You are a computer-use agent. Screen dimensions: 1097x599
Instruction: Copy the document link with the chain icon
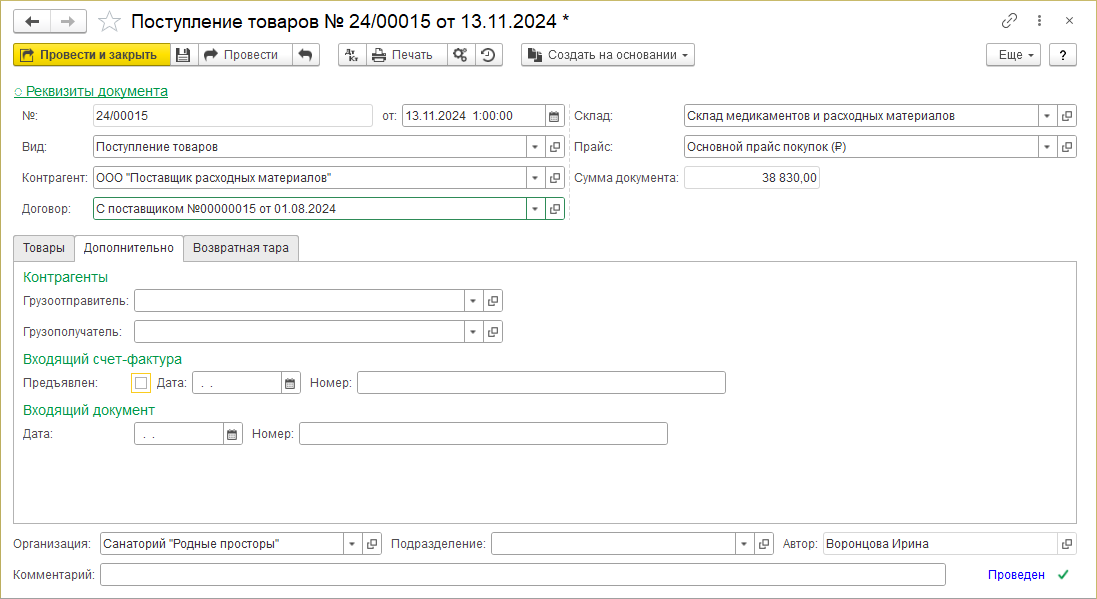1009,21
